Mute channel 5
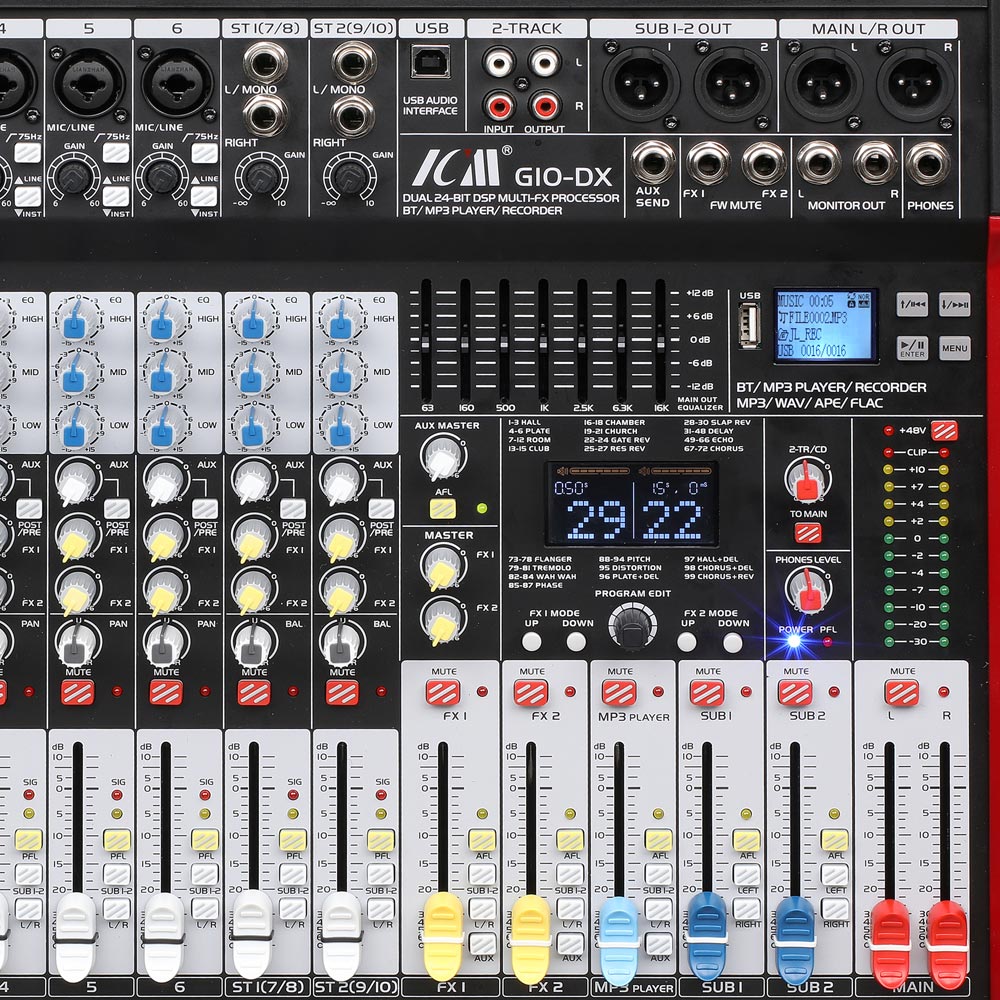 point(78,692)
